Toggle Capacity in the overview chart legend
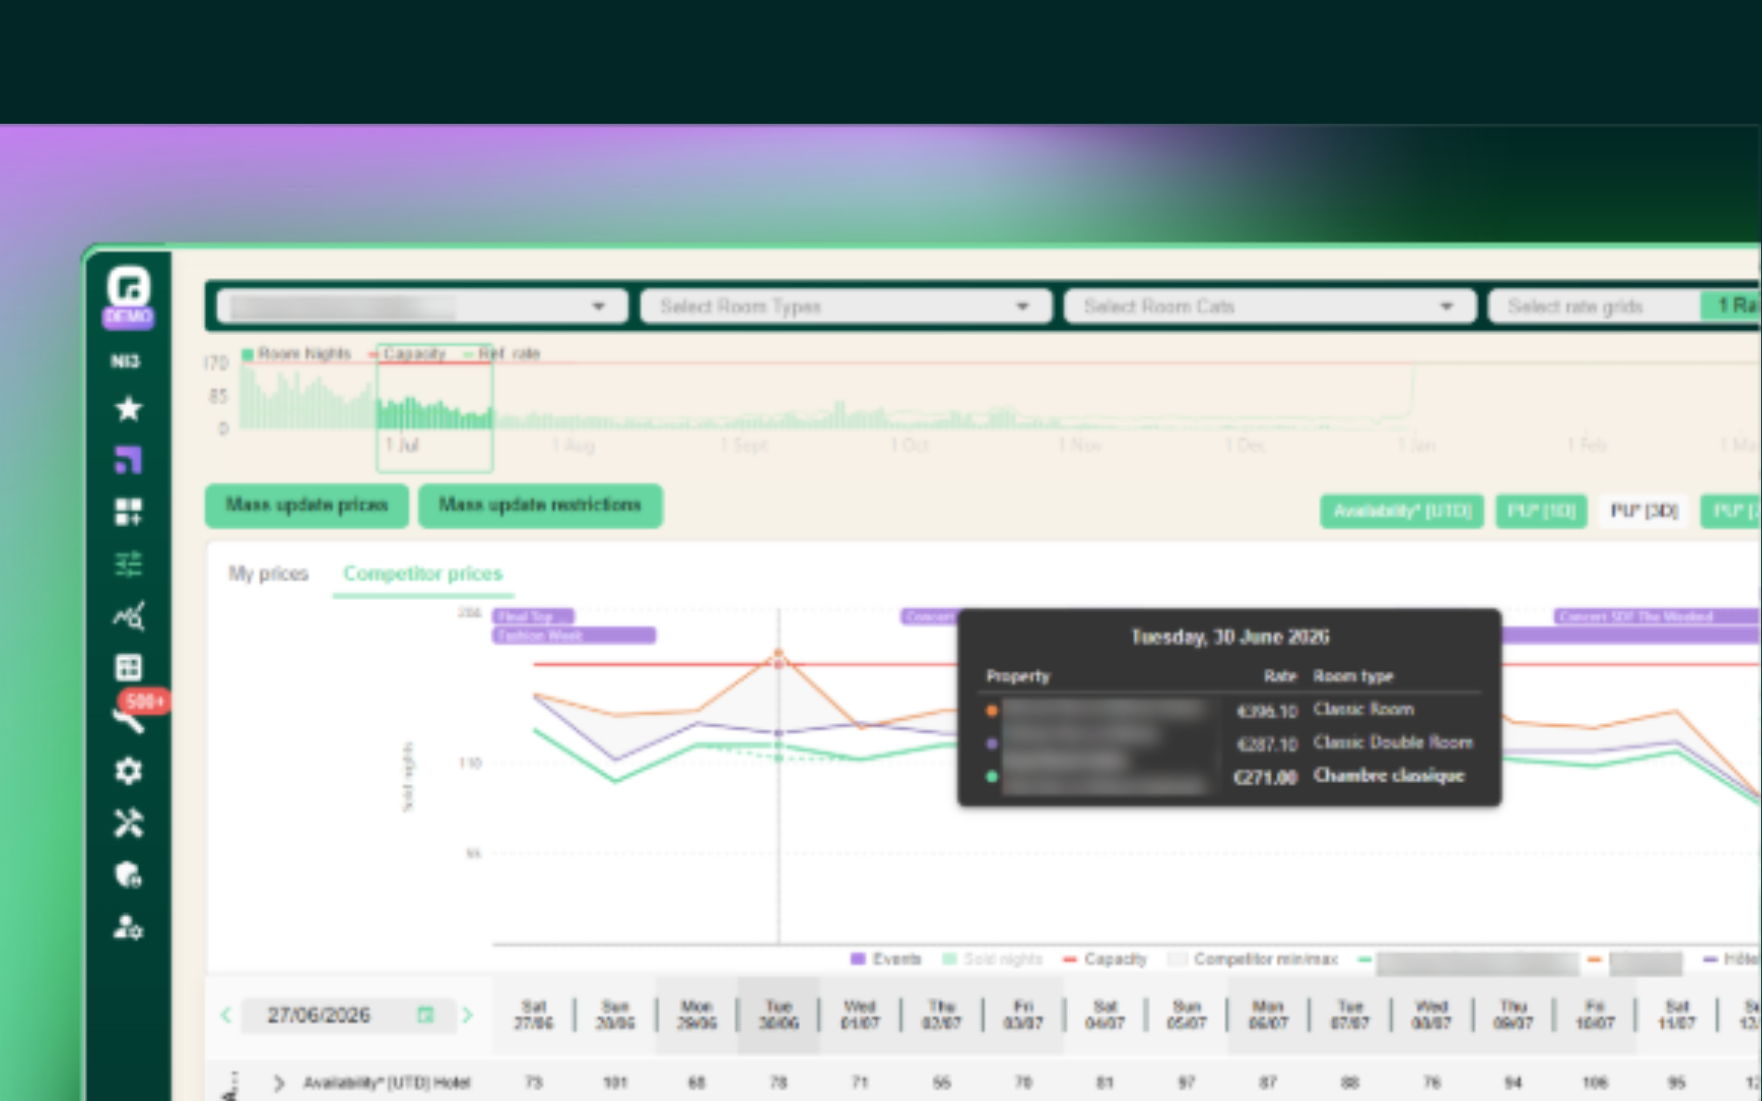The height and width of the screenshot is (1101, 1762). pyautogui.click(x=407, y=354)
